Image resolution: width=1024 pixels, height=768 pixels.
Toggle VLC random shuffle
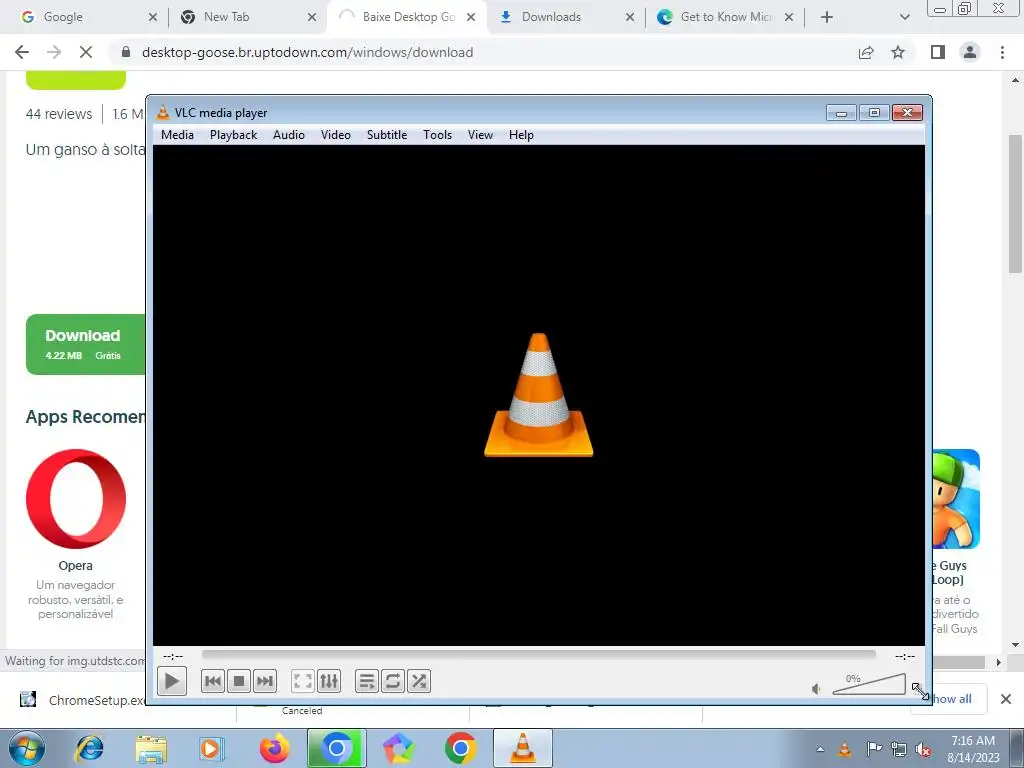419,681
